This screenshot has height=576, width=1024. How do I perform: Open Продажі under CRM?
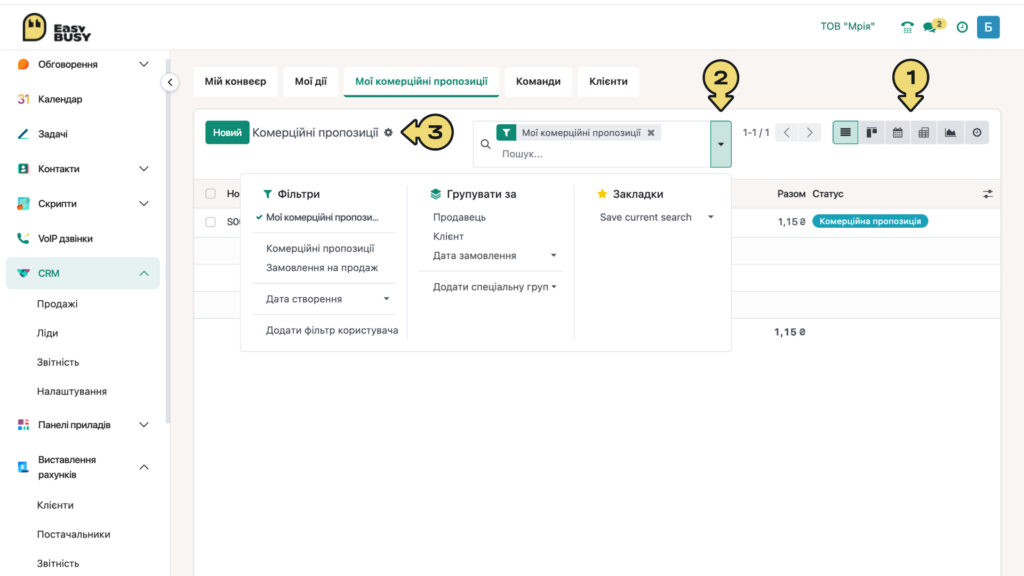[57, 304]
